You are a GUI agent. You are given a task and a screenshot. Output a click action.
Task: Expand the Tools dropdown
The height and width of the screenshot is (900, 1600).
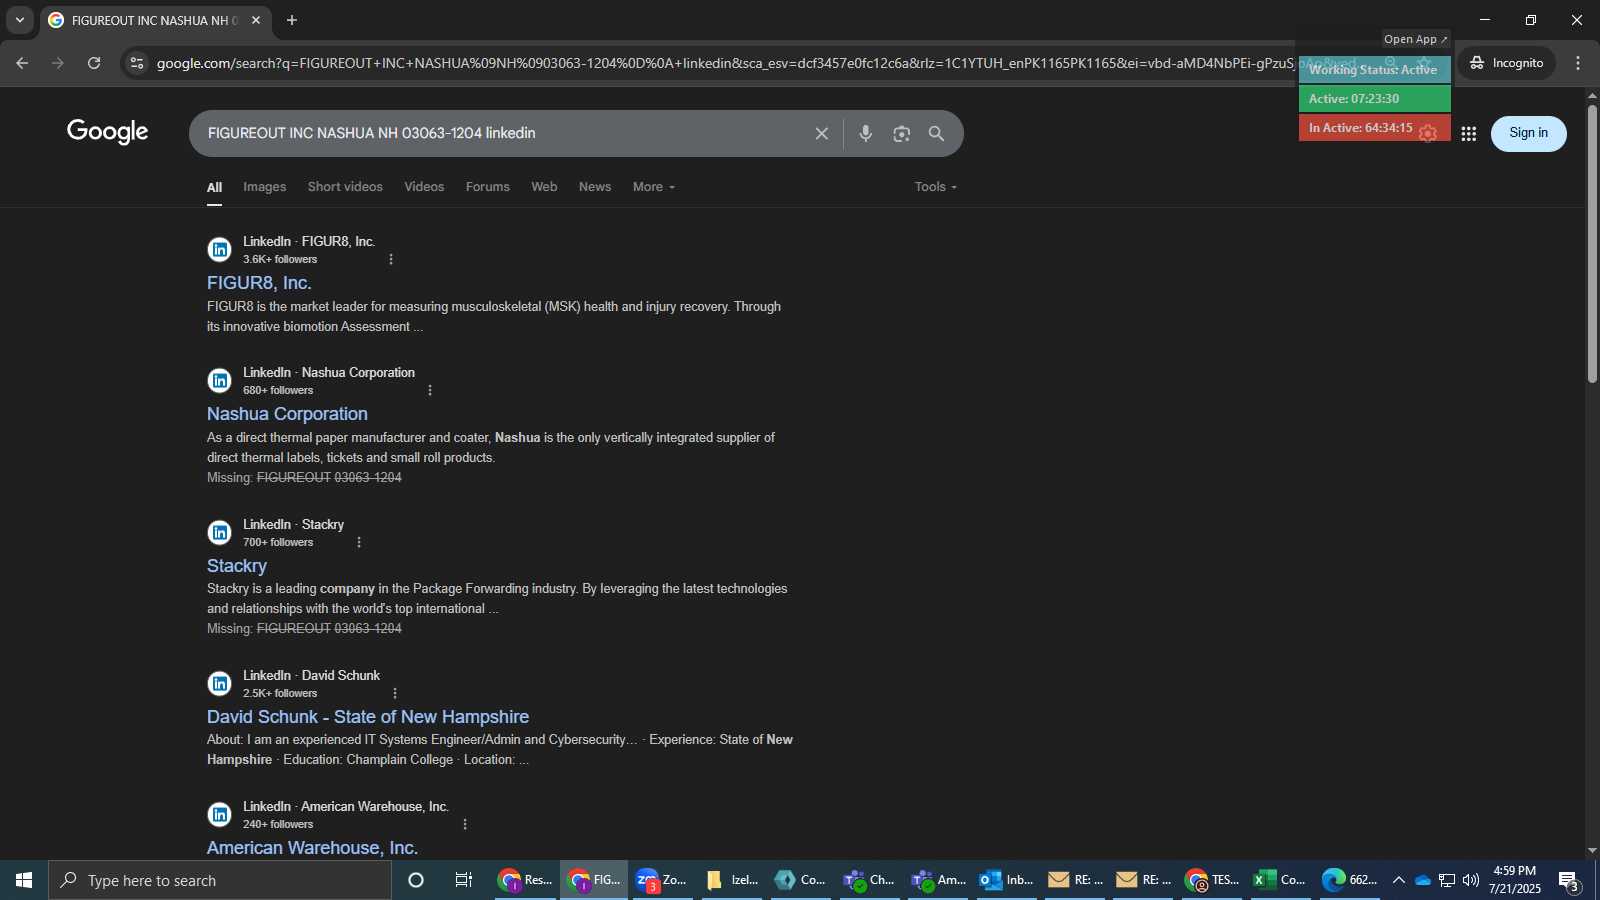[x=936, y=187]
